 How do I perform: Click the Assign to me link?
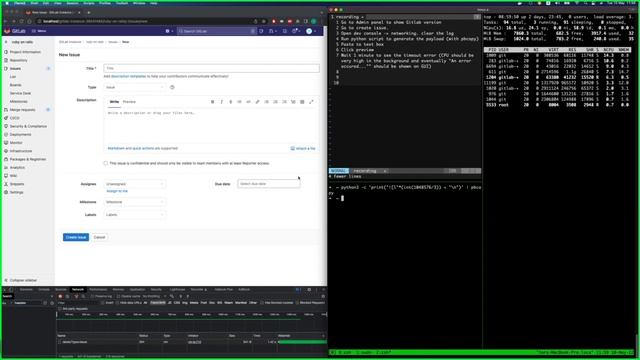pos(117,191)
